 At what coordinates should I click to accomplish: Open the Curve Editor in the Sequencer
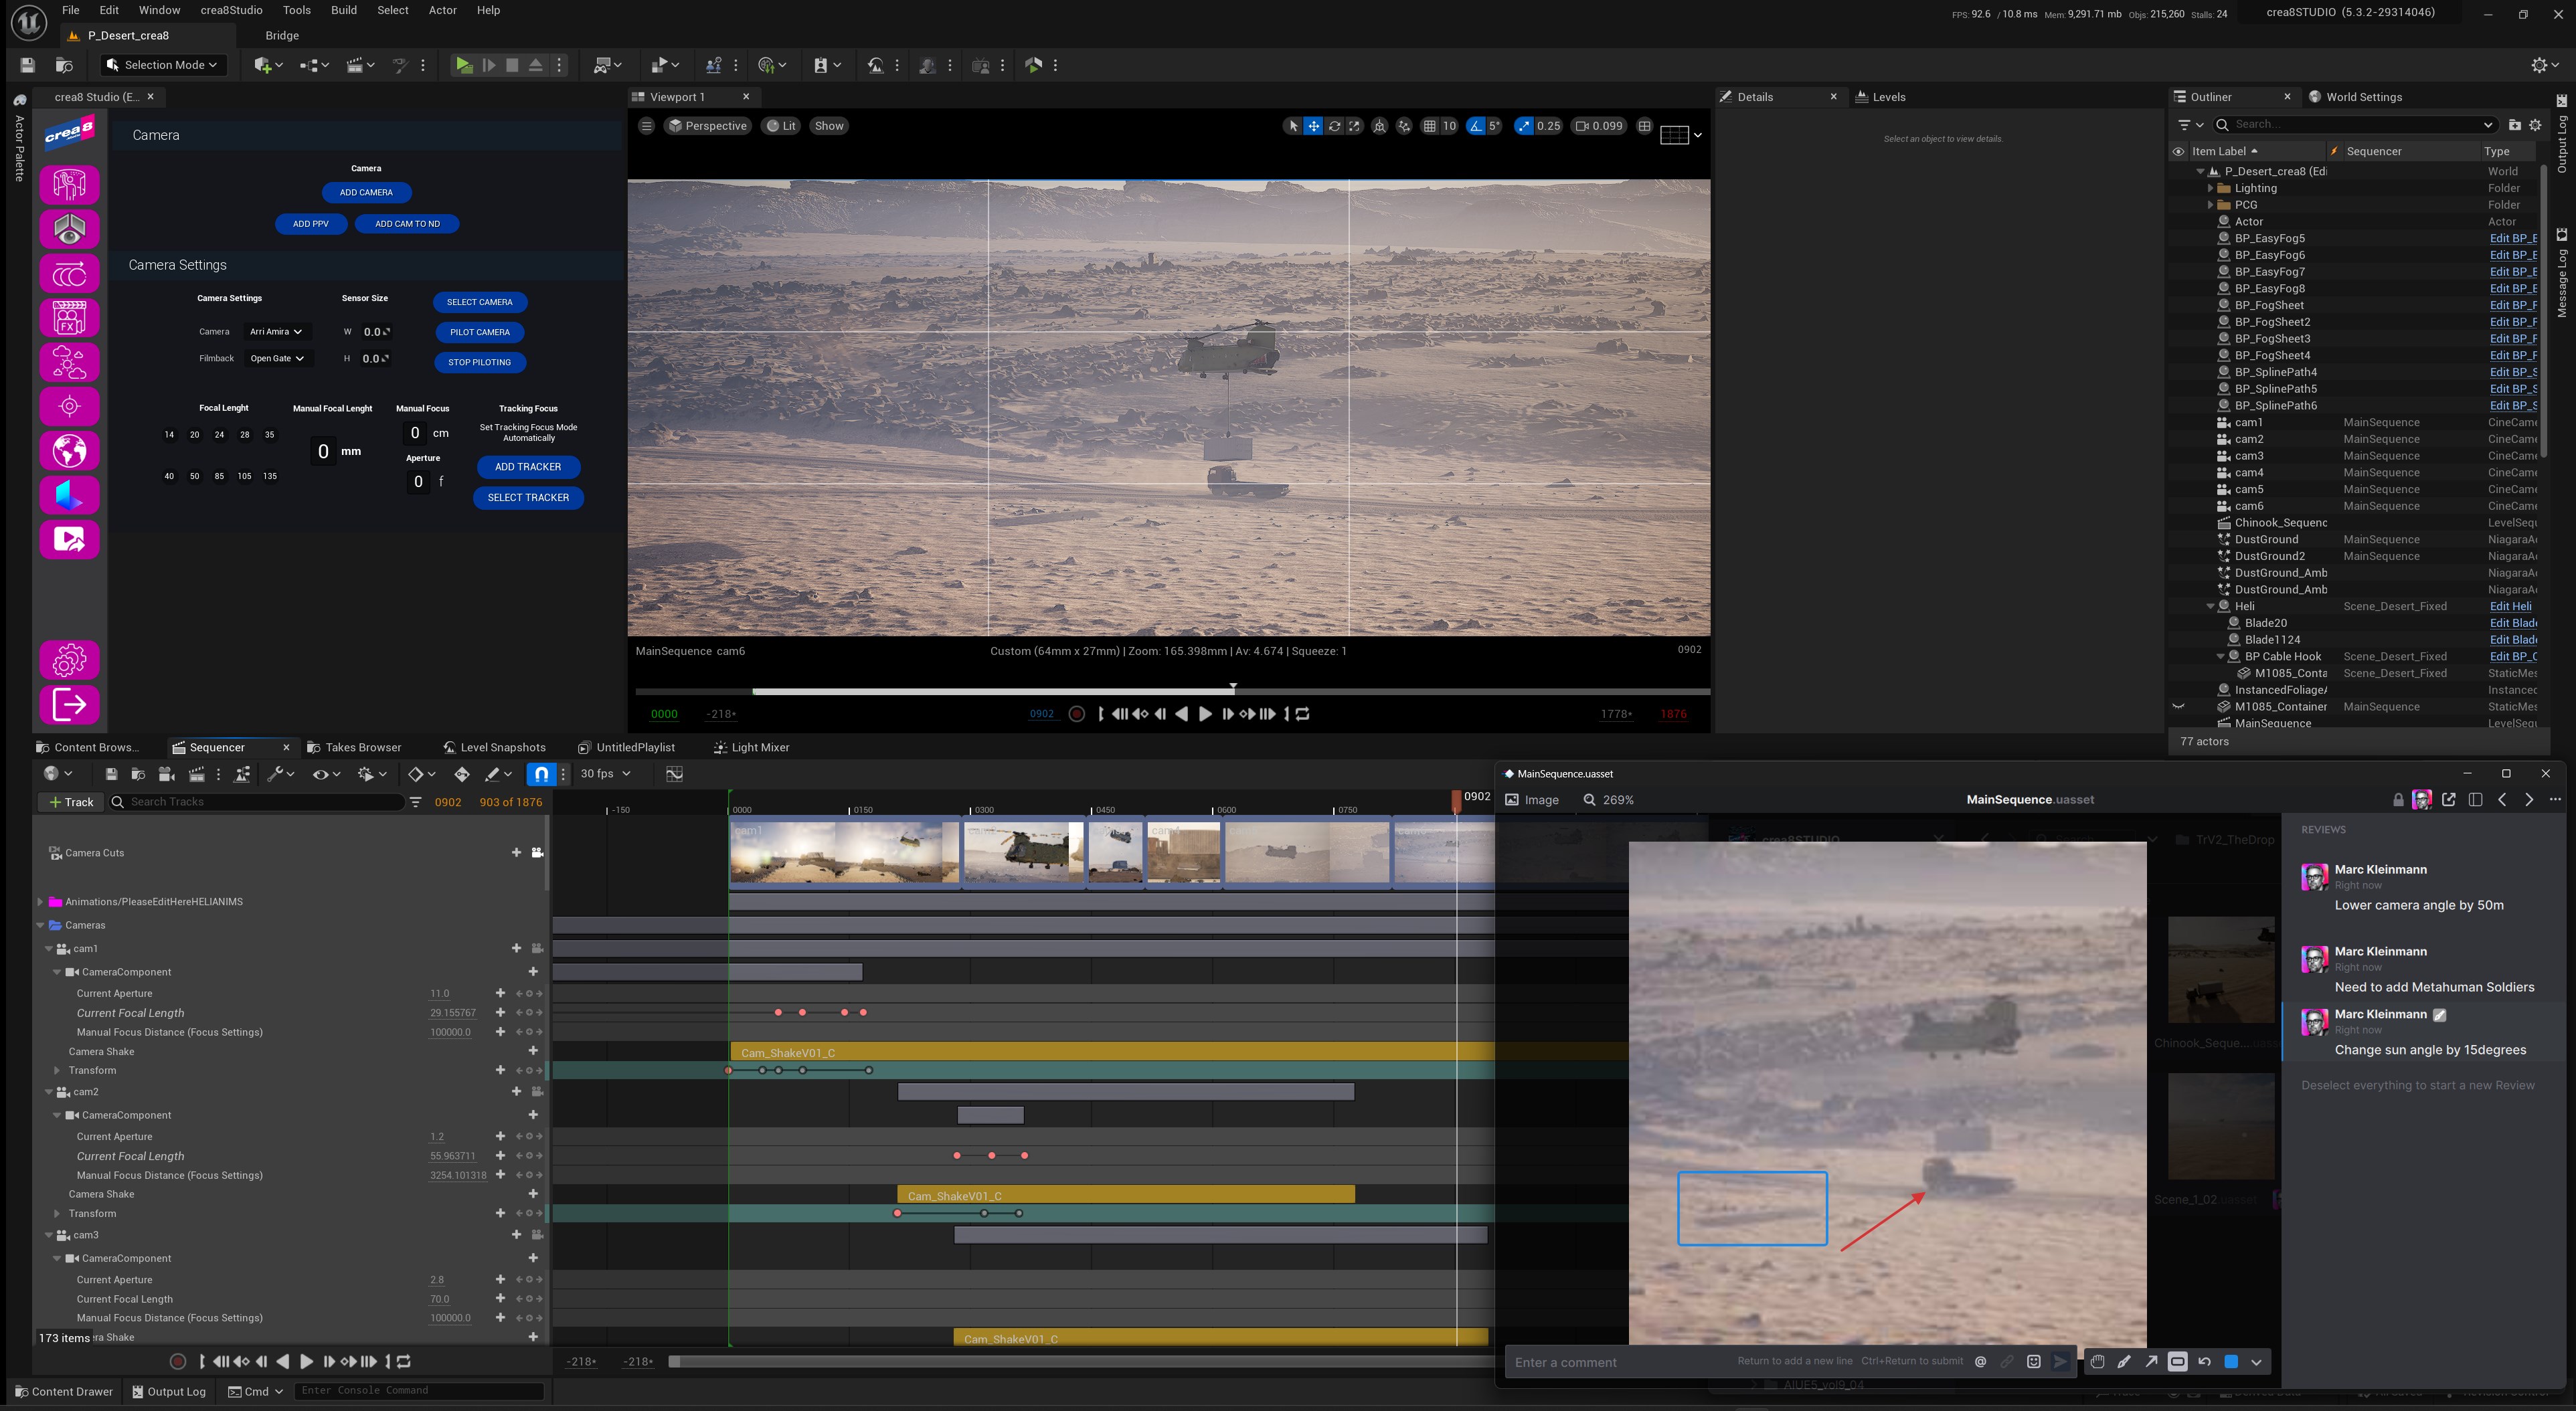675,773
